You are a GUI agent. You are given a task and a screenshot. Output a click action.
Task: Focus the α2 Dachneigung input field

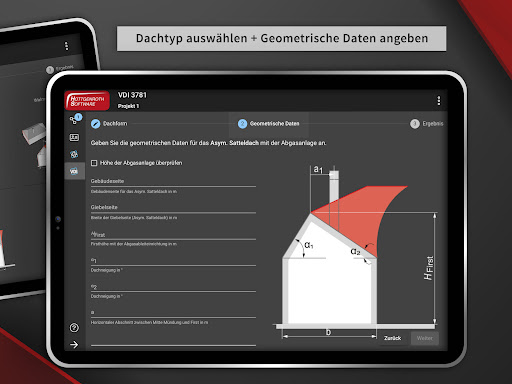tap(173, 287)
